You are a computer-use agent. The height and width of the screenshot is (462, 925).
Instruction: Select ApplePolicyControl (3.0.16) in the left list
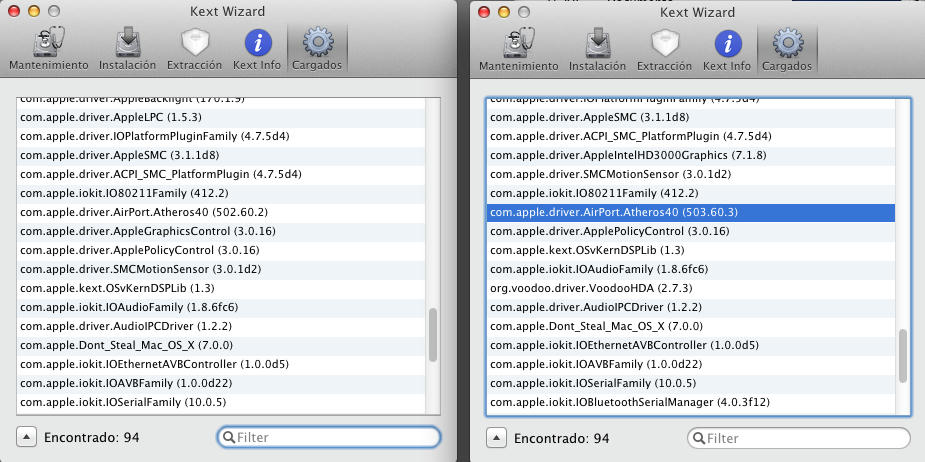click(x=221, y=250)
